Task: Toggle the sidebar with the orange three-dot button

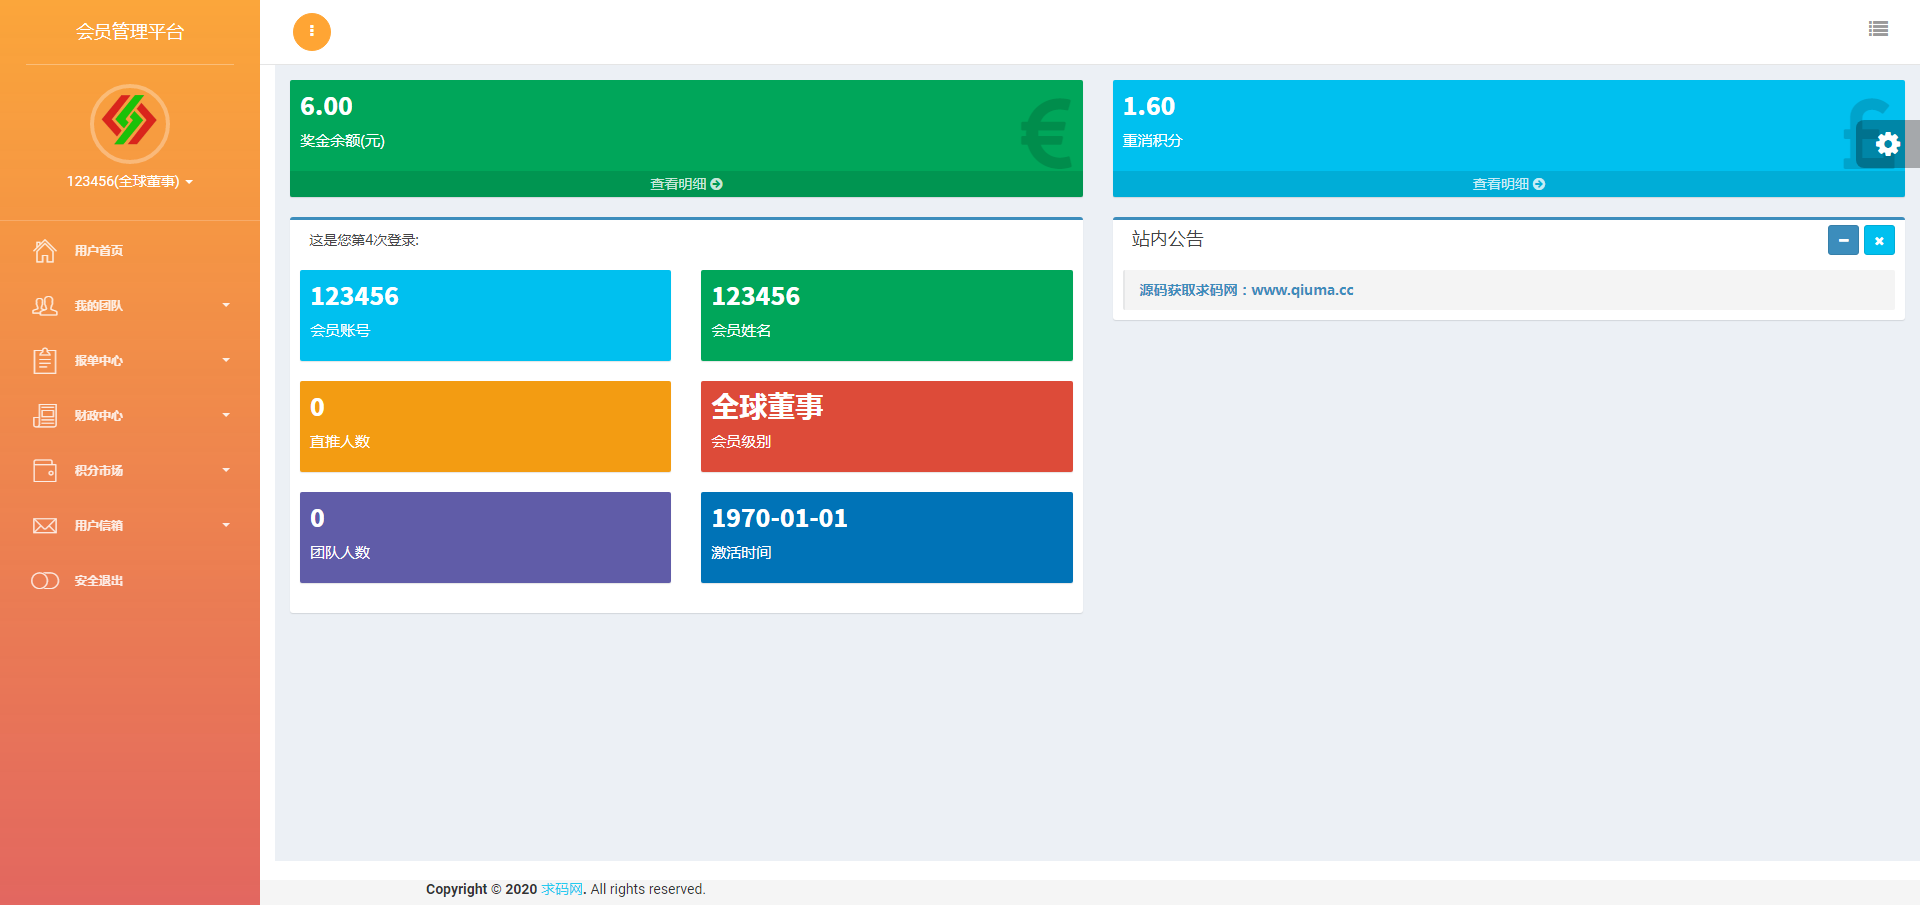Action: point(311,32)
